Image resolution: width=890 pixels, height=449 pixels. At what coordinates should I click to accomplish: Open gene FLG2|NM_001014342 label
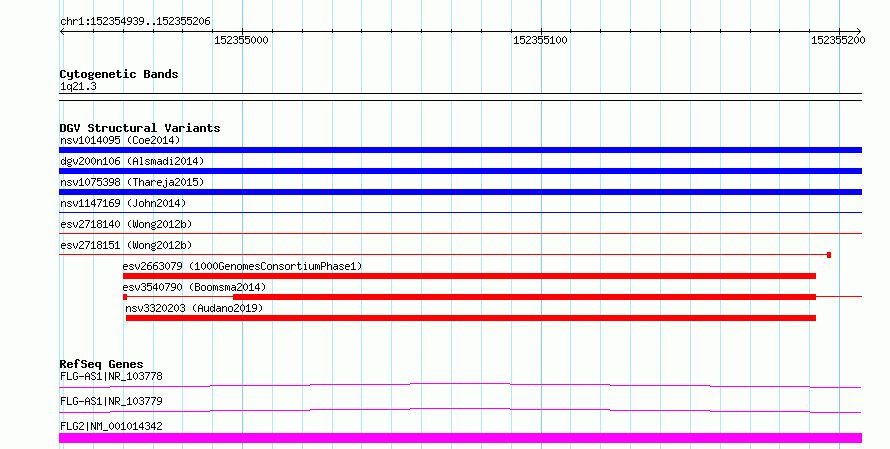coord(111,426)
